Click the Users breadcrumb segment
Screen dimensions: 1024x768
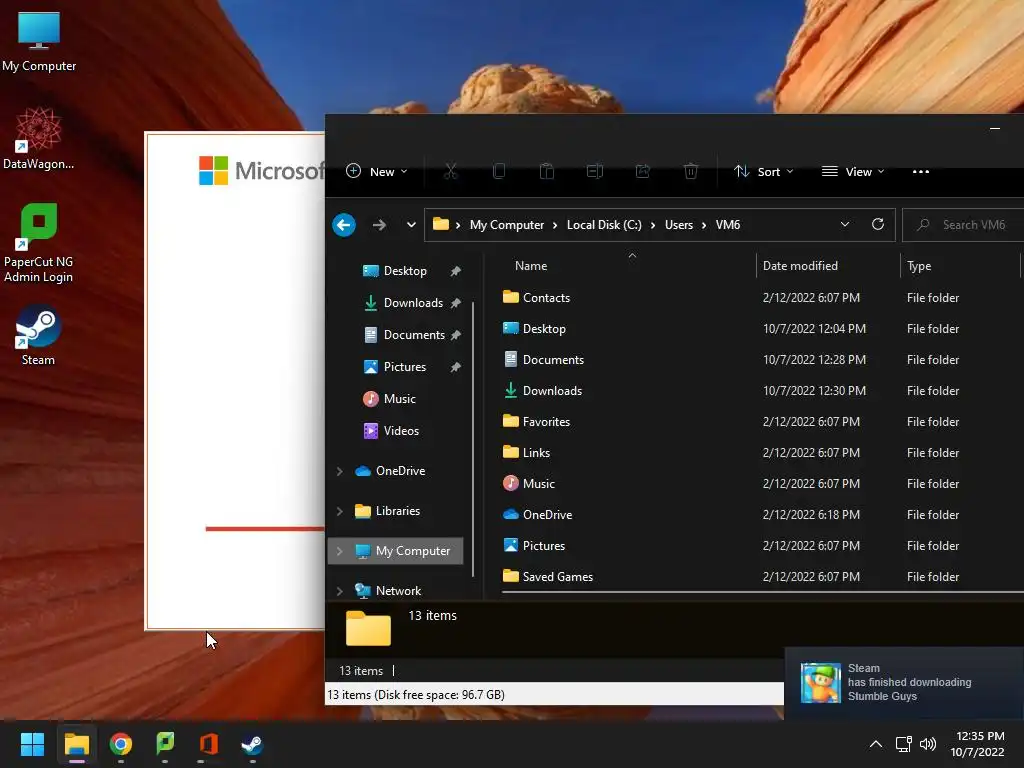679,225
